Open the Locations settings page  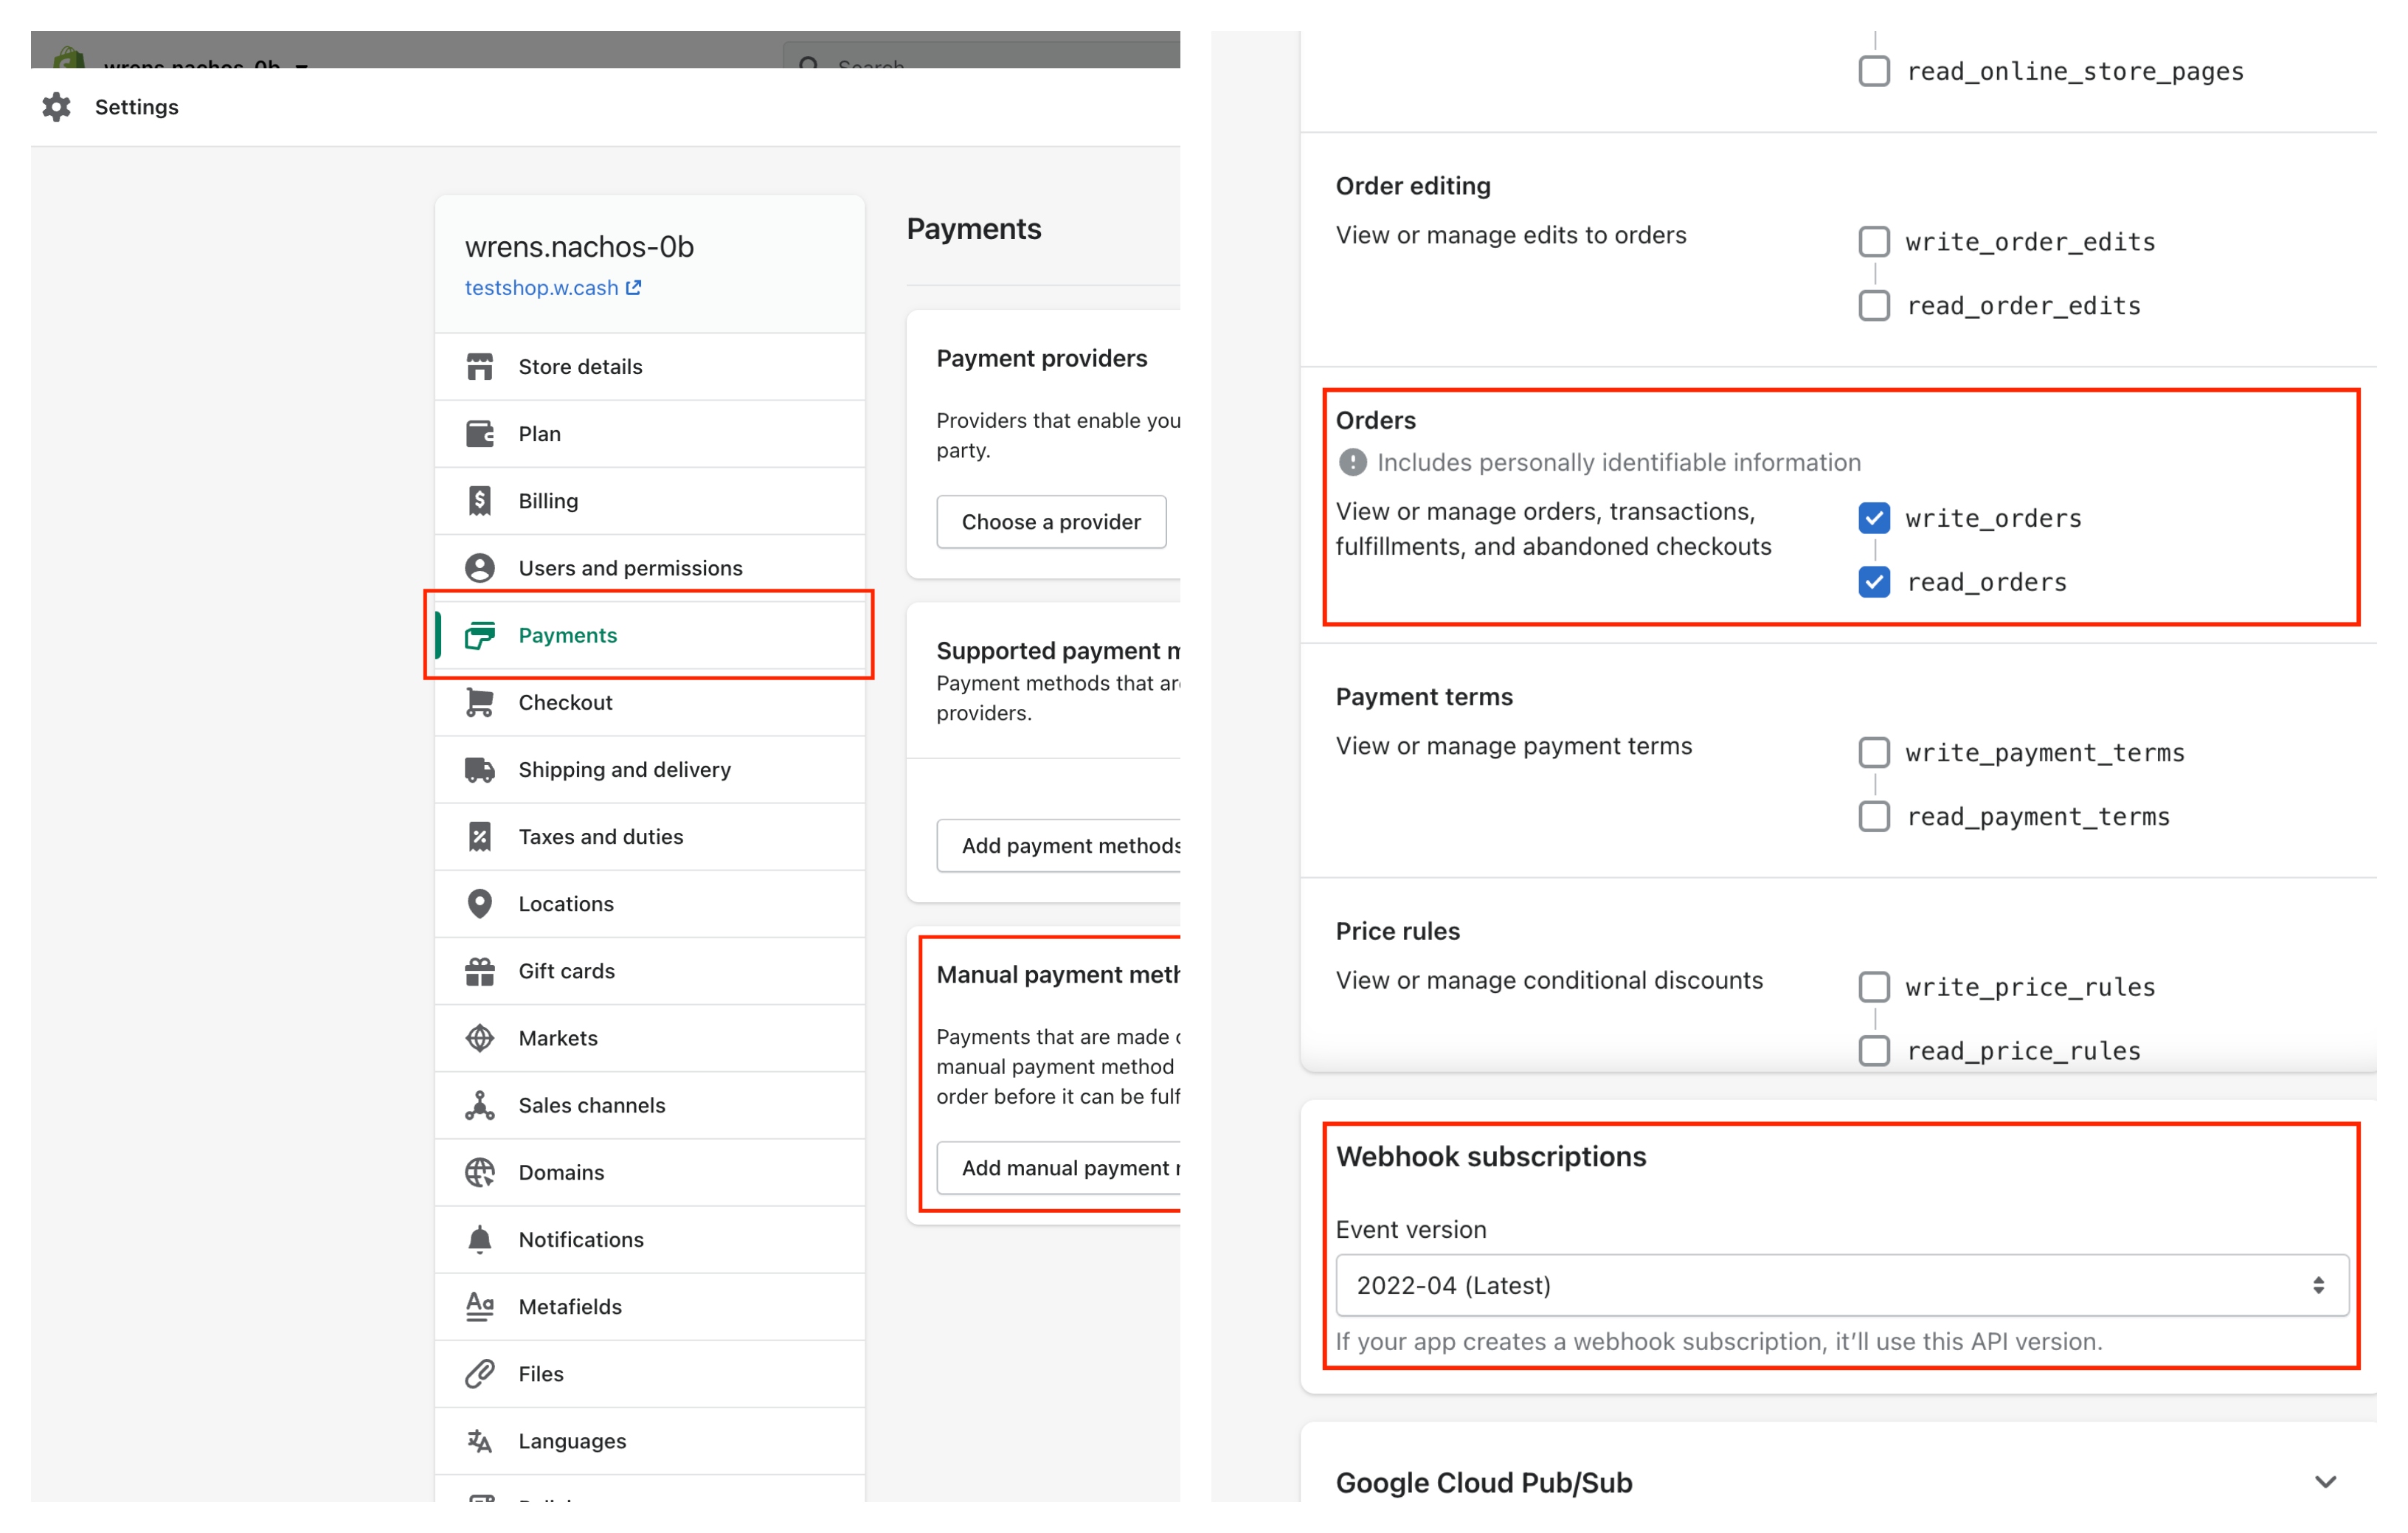pos(650,904)
